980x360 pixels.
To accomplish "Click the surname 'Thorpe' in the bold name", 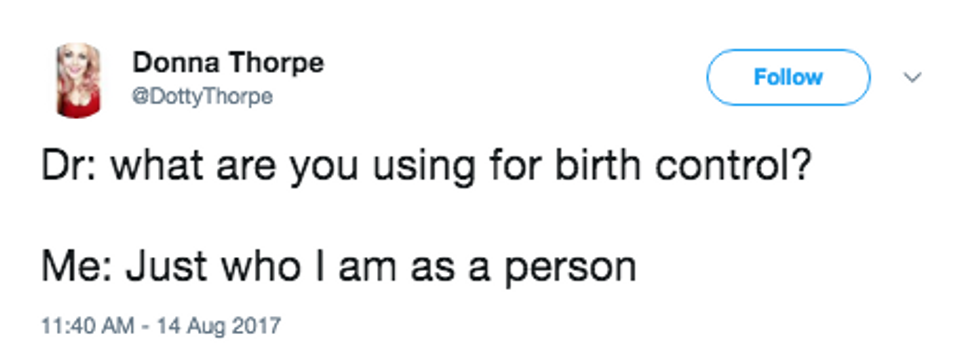I will (276, 63).
